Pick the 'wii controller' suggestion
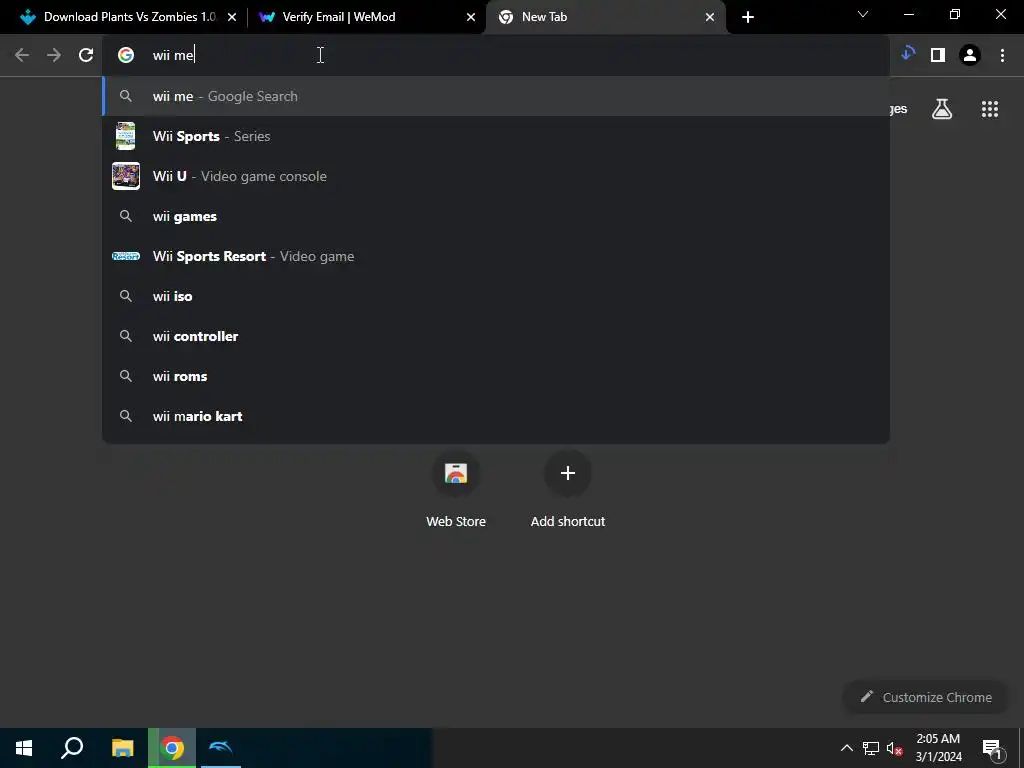The width and height of the screenshot is (1024, 768). [496, 336]
